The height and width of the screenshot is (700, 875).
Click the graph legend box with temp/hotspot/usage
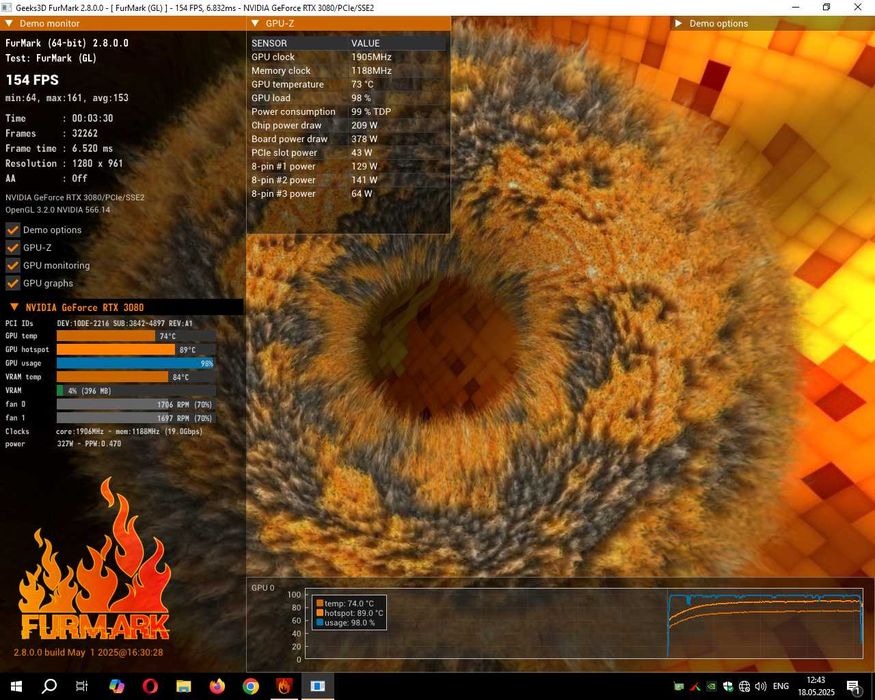click(x=349, y=612)
